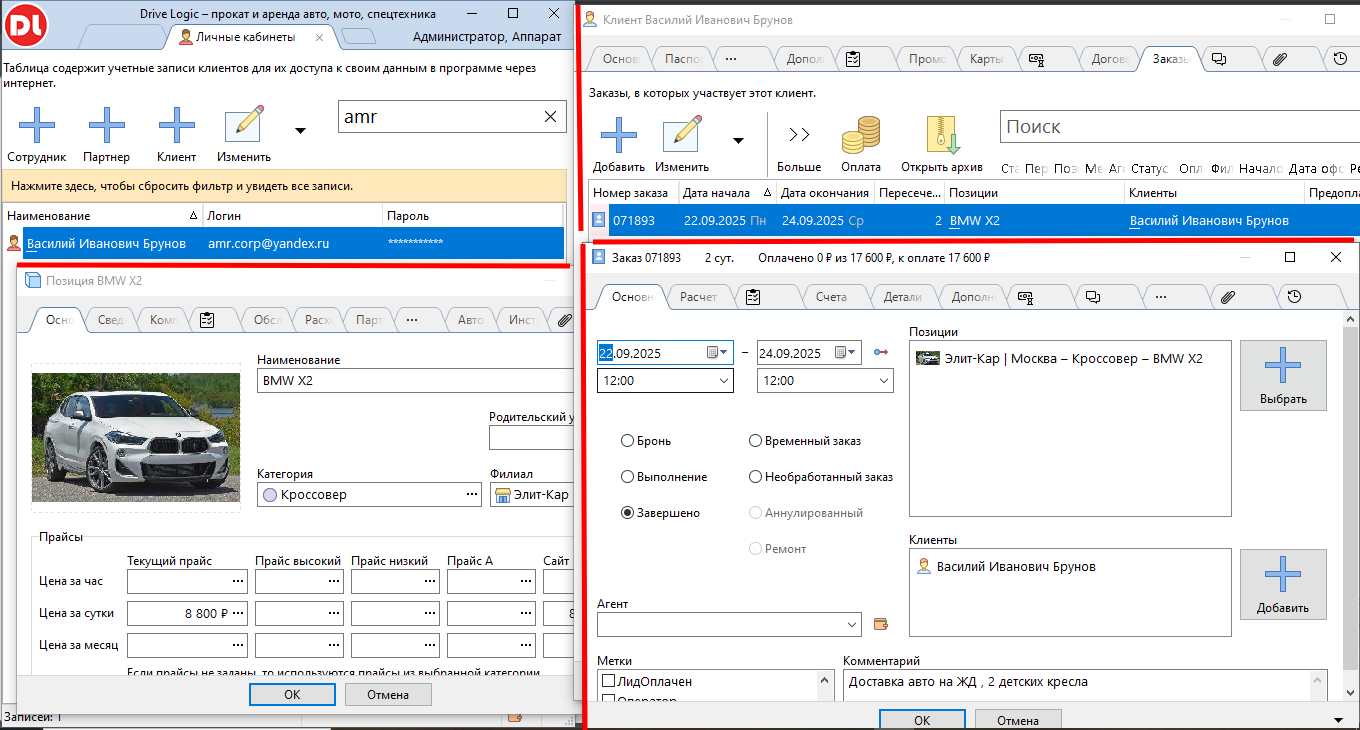
Task: Click the Drive Logic DL logo
Action: pyautogui.click(x=25, y=24)
